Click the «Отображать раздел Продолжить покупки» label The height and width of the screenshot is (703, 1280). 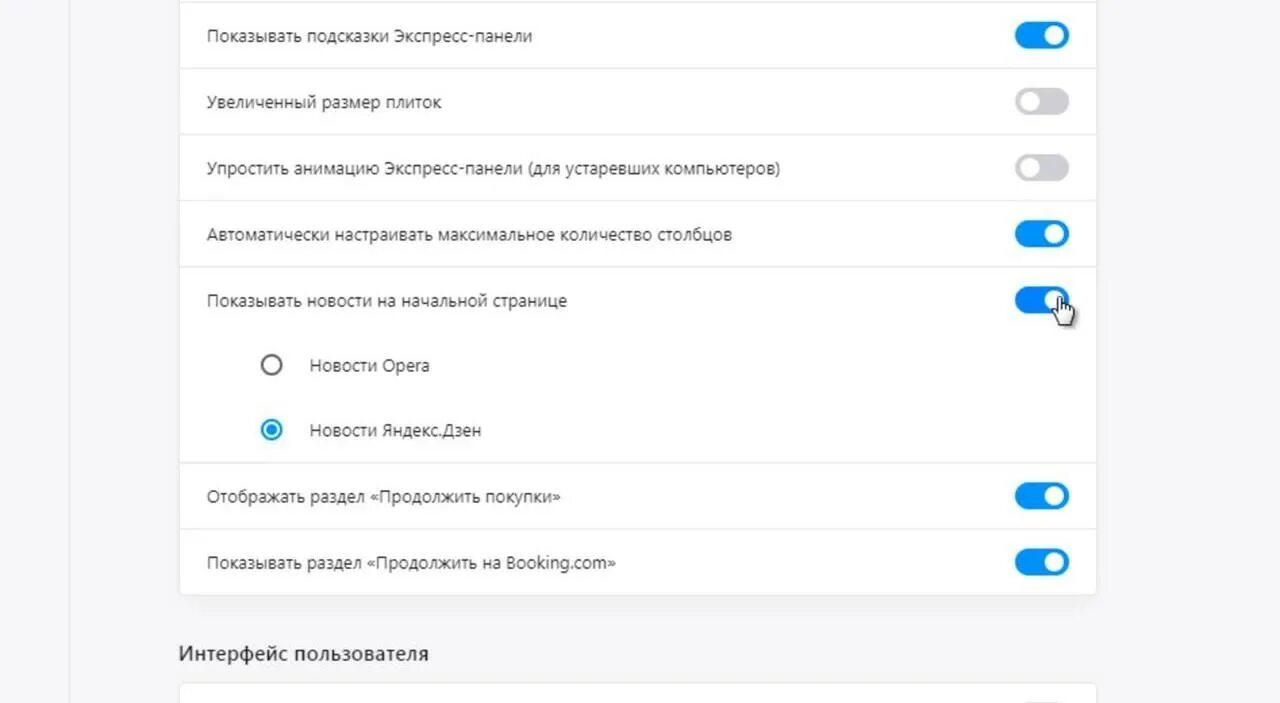pyautogui.click(x=383, y=497)
